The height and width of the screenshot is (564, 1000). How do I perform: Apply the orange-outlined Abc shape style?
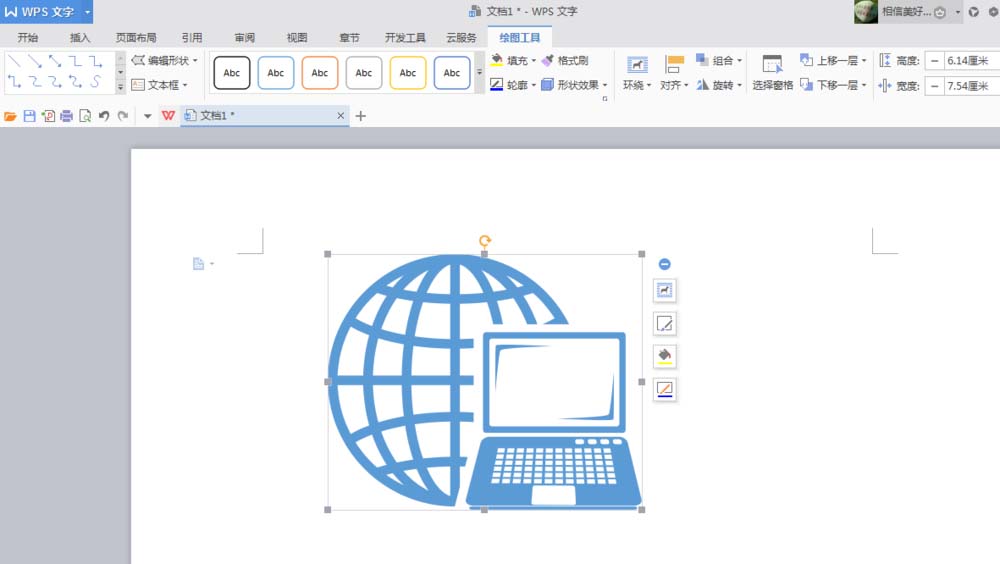(320, 73)
